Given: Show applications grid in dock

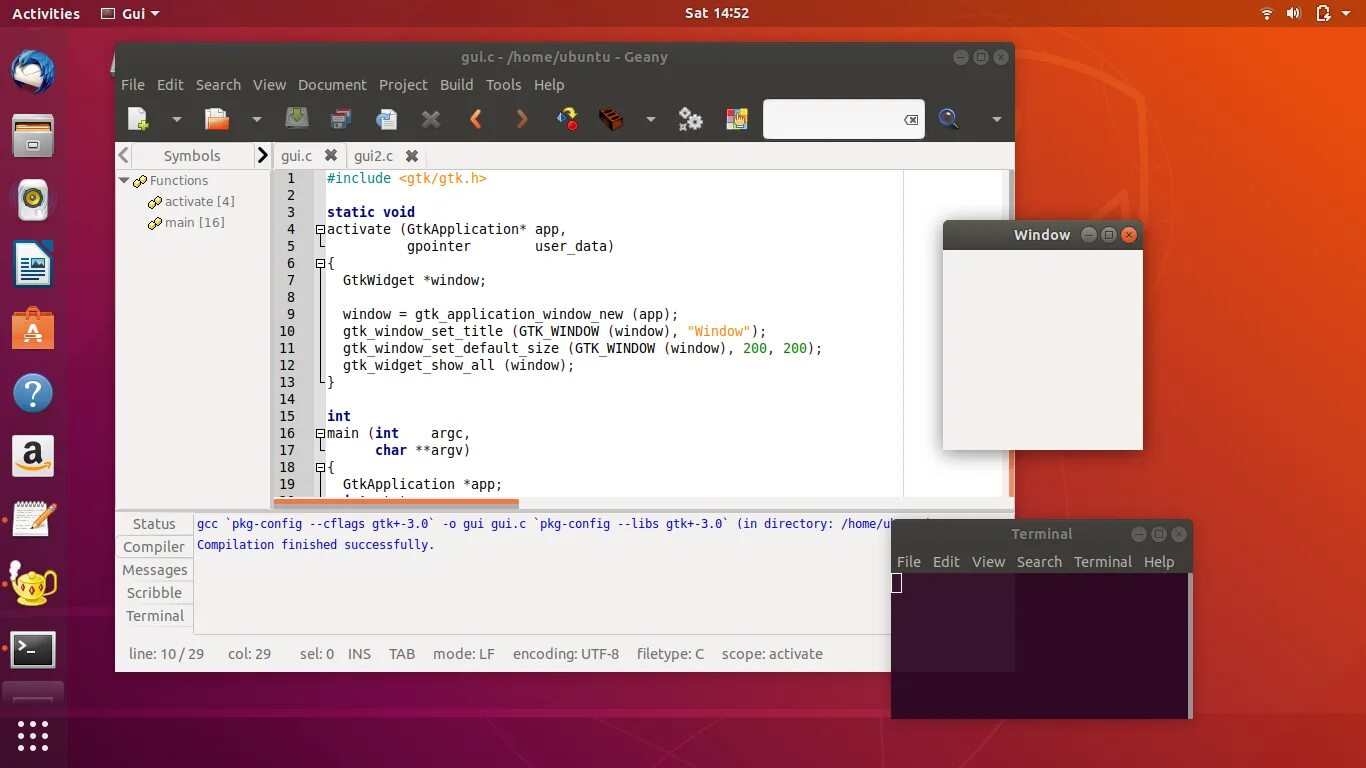Looking at the screenshot, I should (x=33, y=736).
